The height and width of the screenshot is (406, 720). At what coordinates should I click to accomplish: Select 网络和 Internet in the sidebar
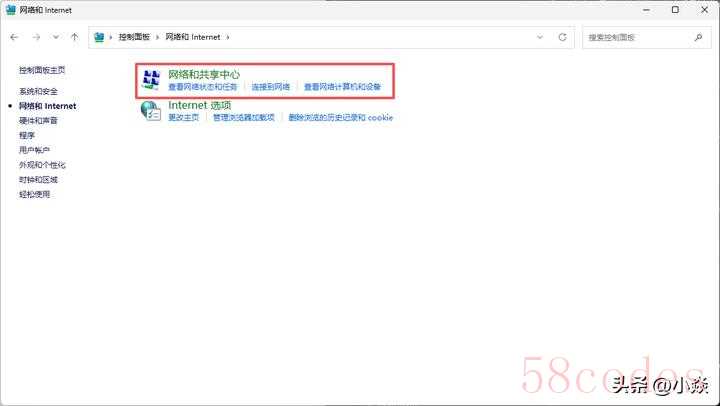pyautogui.click(x=47, y=106)
